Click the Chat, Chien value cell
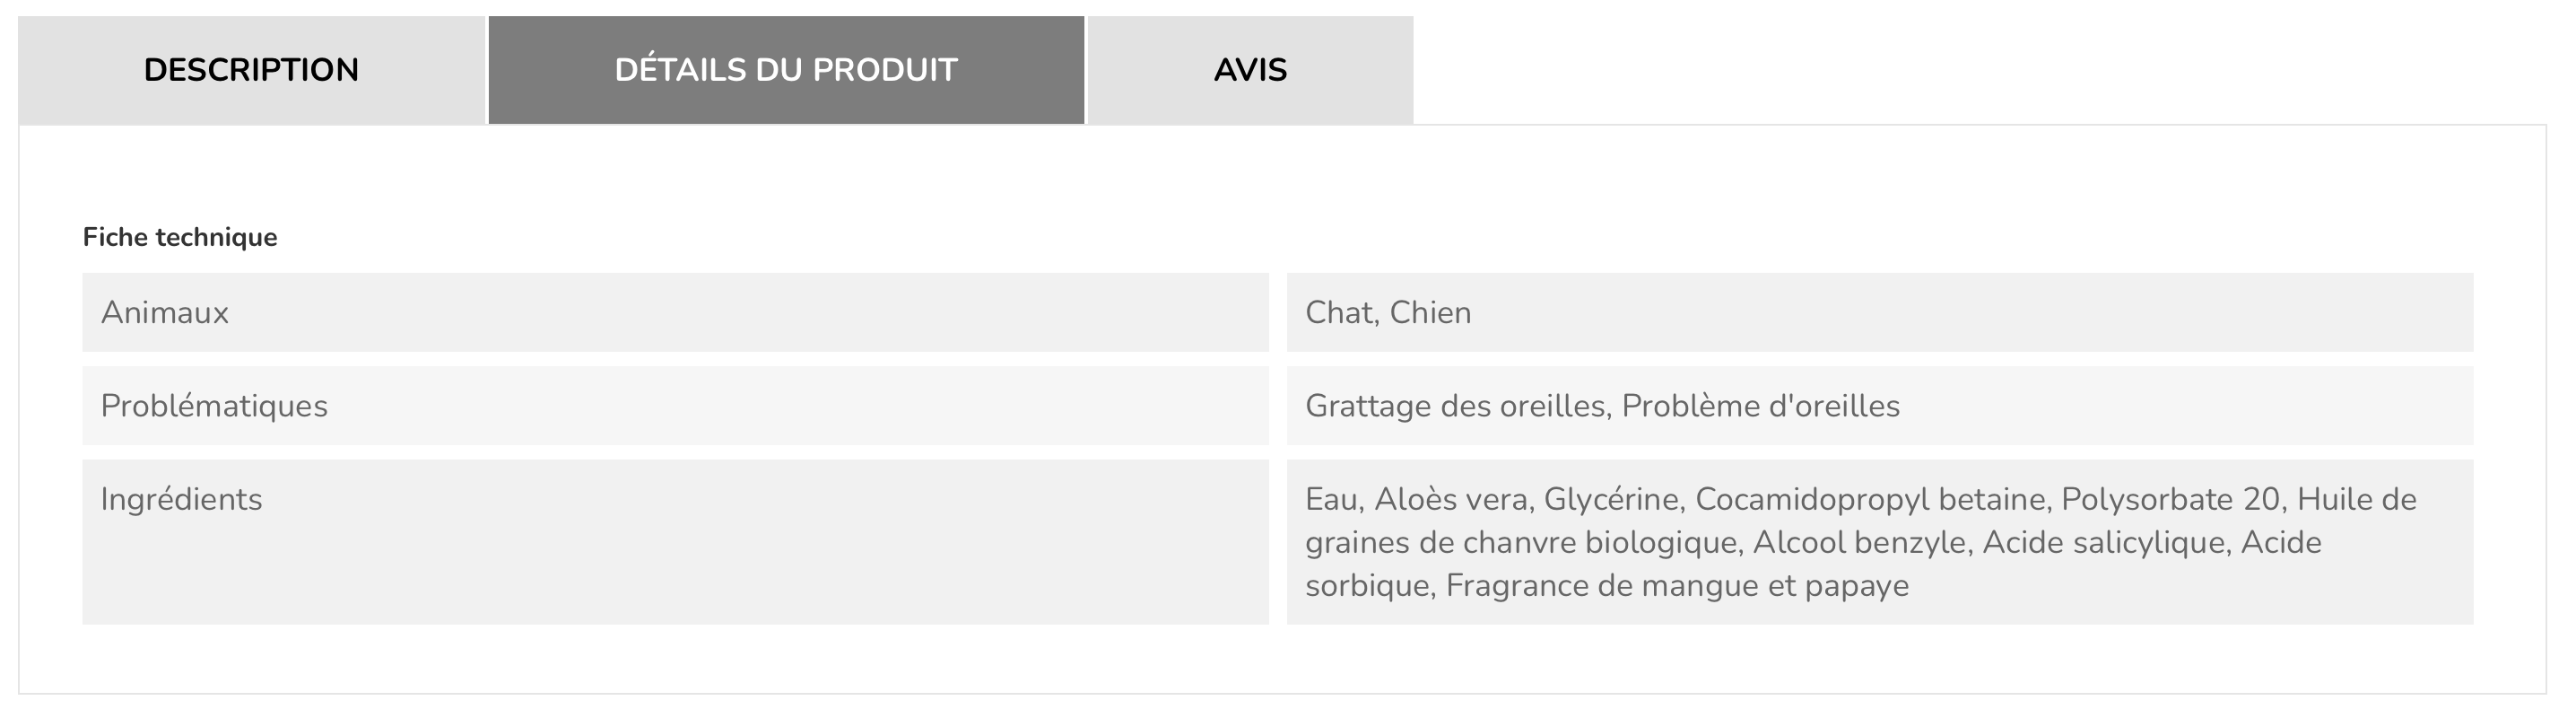 pos(1880,312)
